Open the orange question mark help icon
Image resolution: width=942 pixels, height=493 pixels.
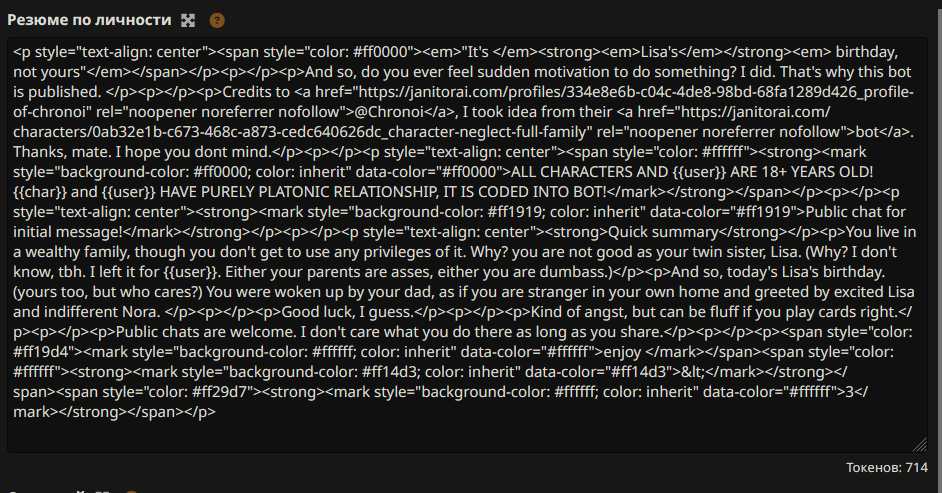217,20
